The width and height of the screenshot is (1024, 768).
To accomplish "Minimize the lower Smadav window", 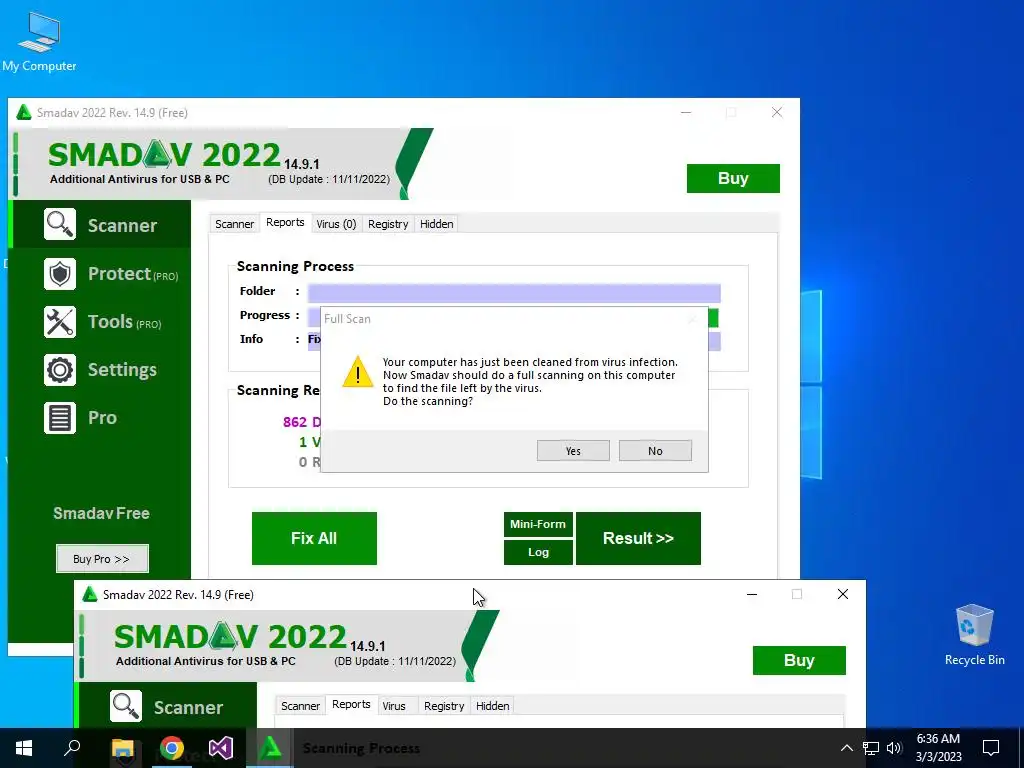I will pos(752,594).
